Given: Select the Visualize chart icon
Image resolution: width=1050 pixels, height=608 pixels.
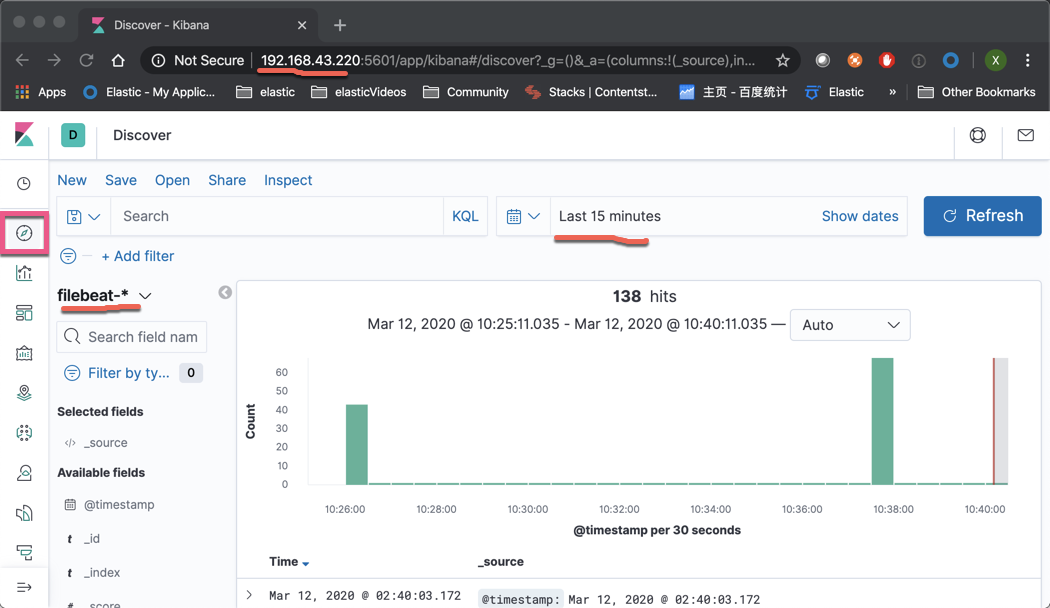Looking at the screenshot, I should (x=24, y=272).
